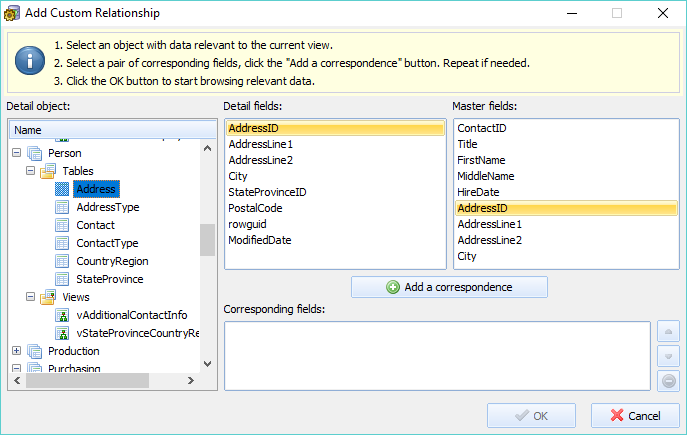Click the vAdditionalContactInfo view icon

tap(62, 315)
